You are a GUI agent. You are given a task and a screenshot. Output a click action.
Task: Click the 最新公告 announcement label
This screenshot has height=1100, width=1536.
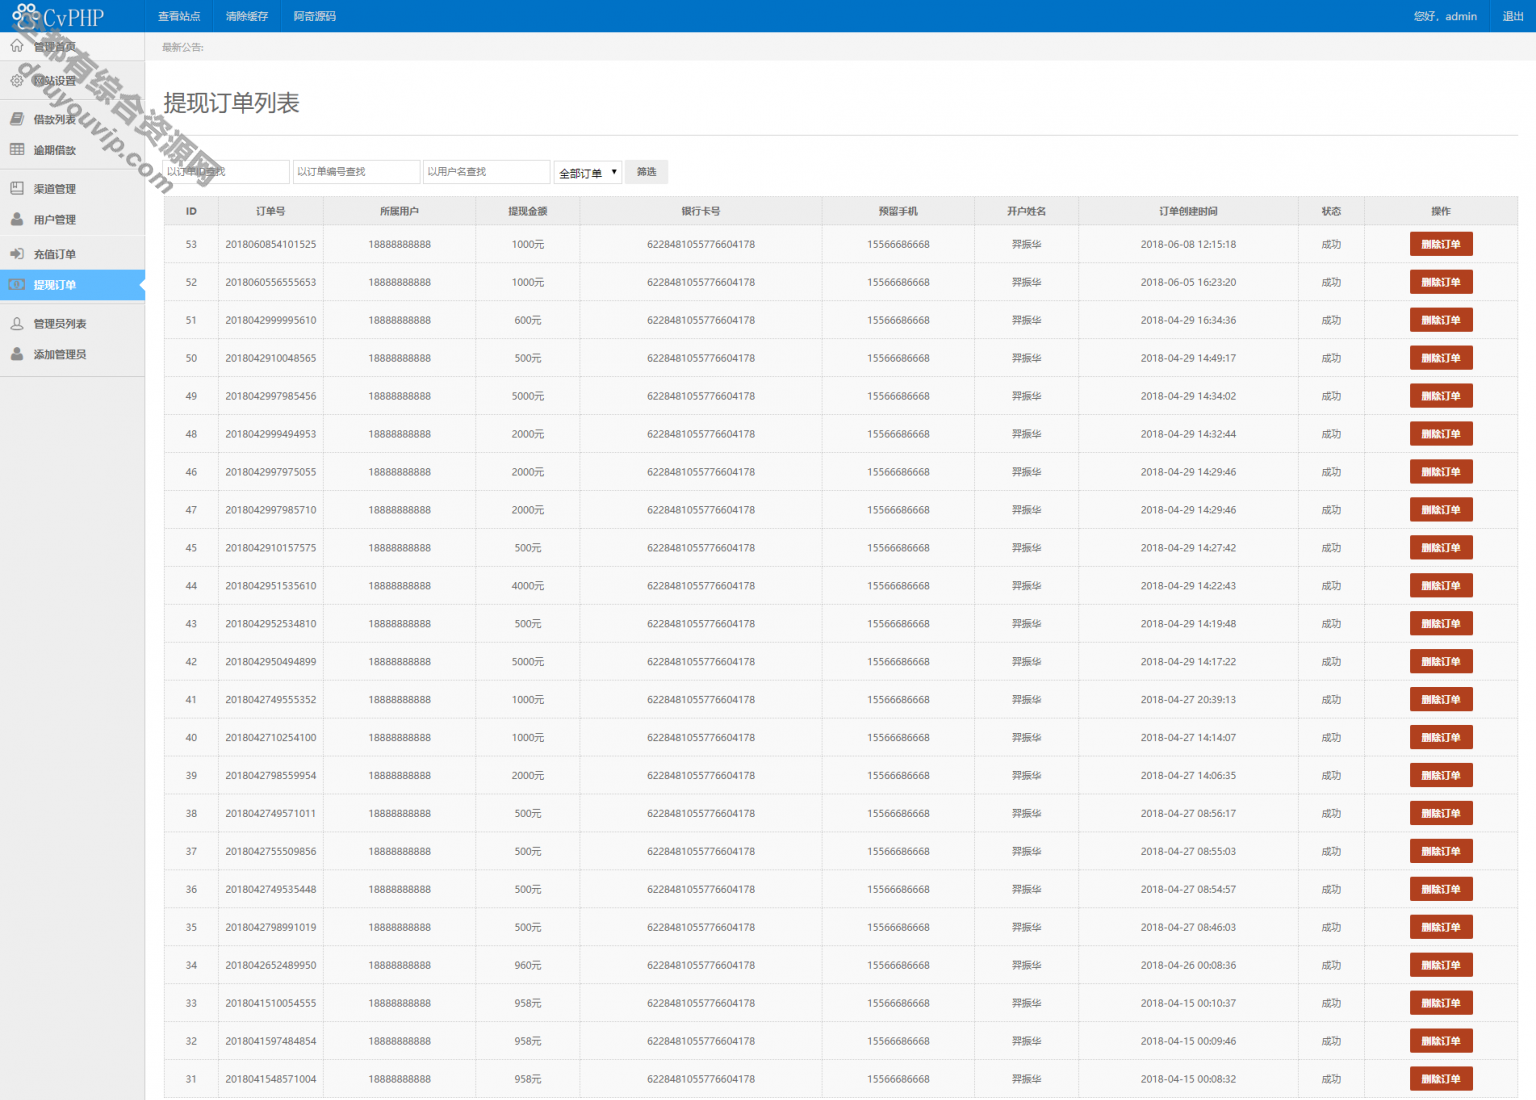coord(183,47)
